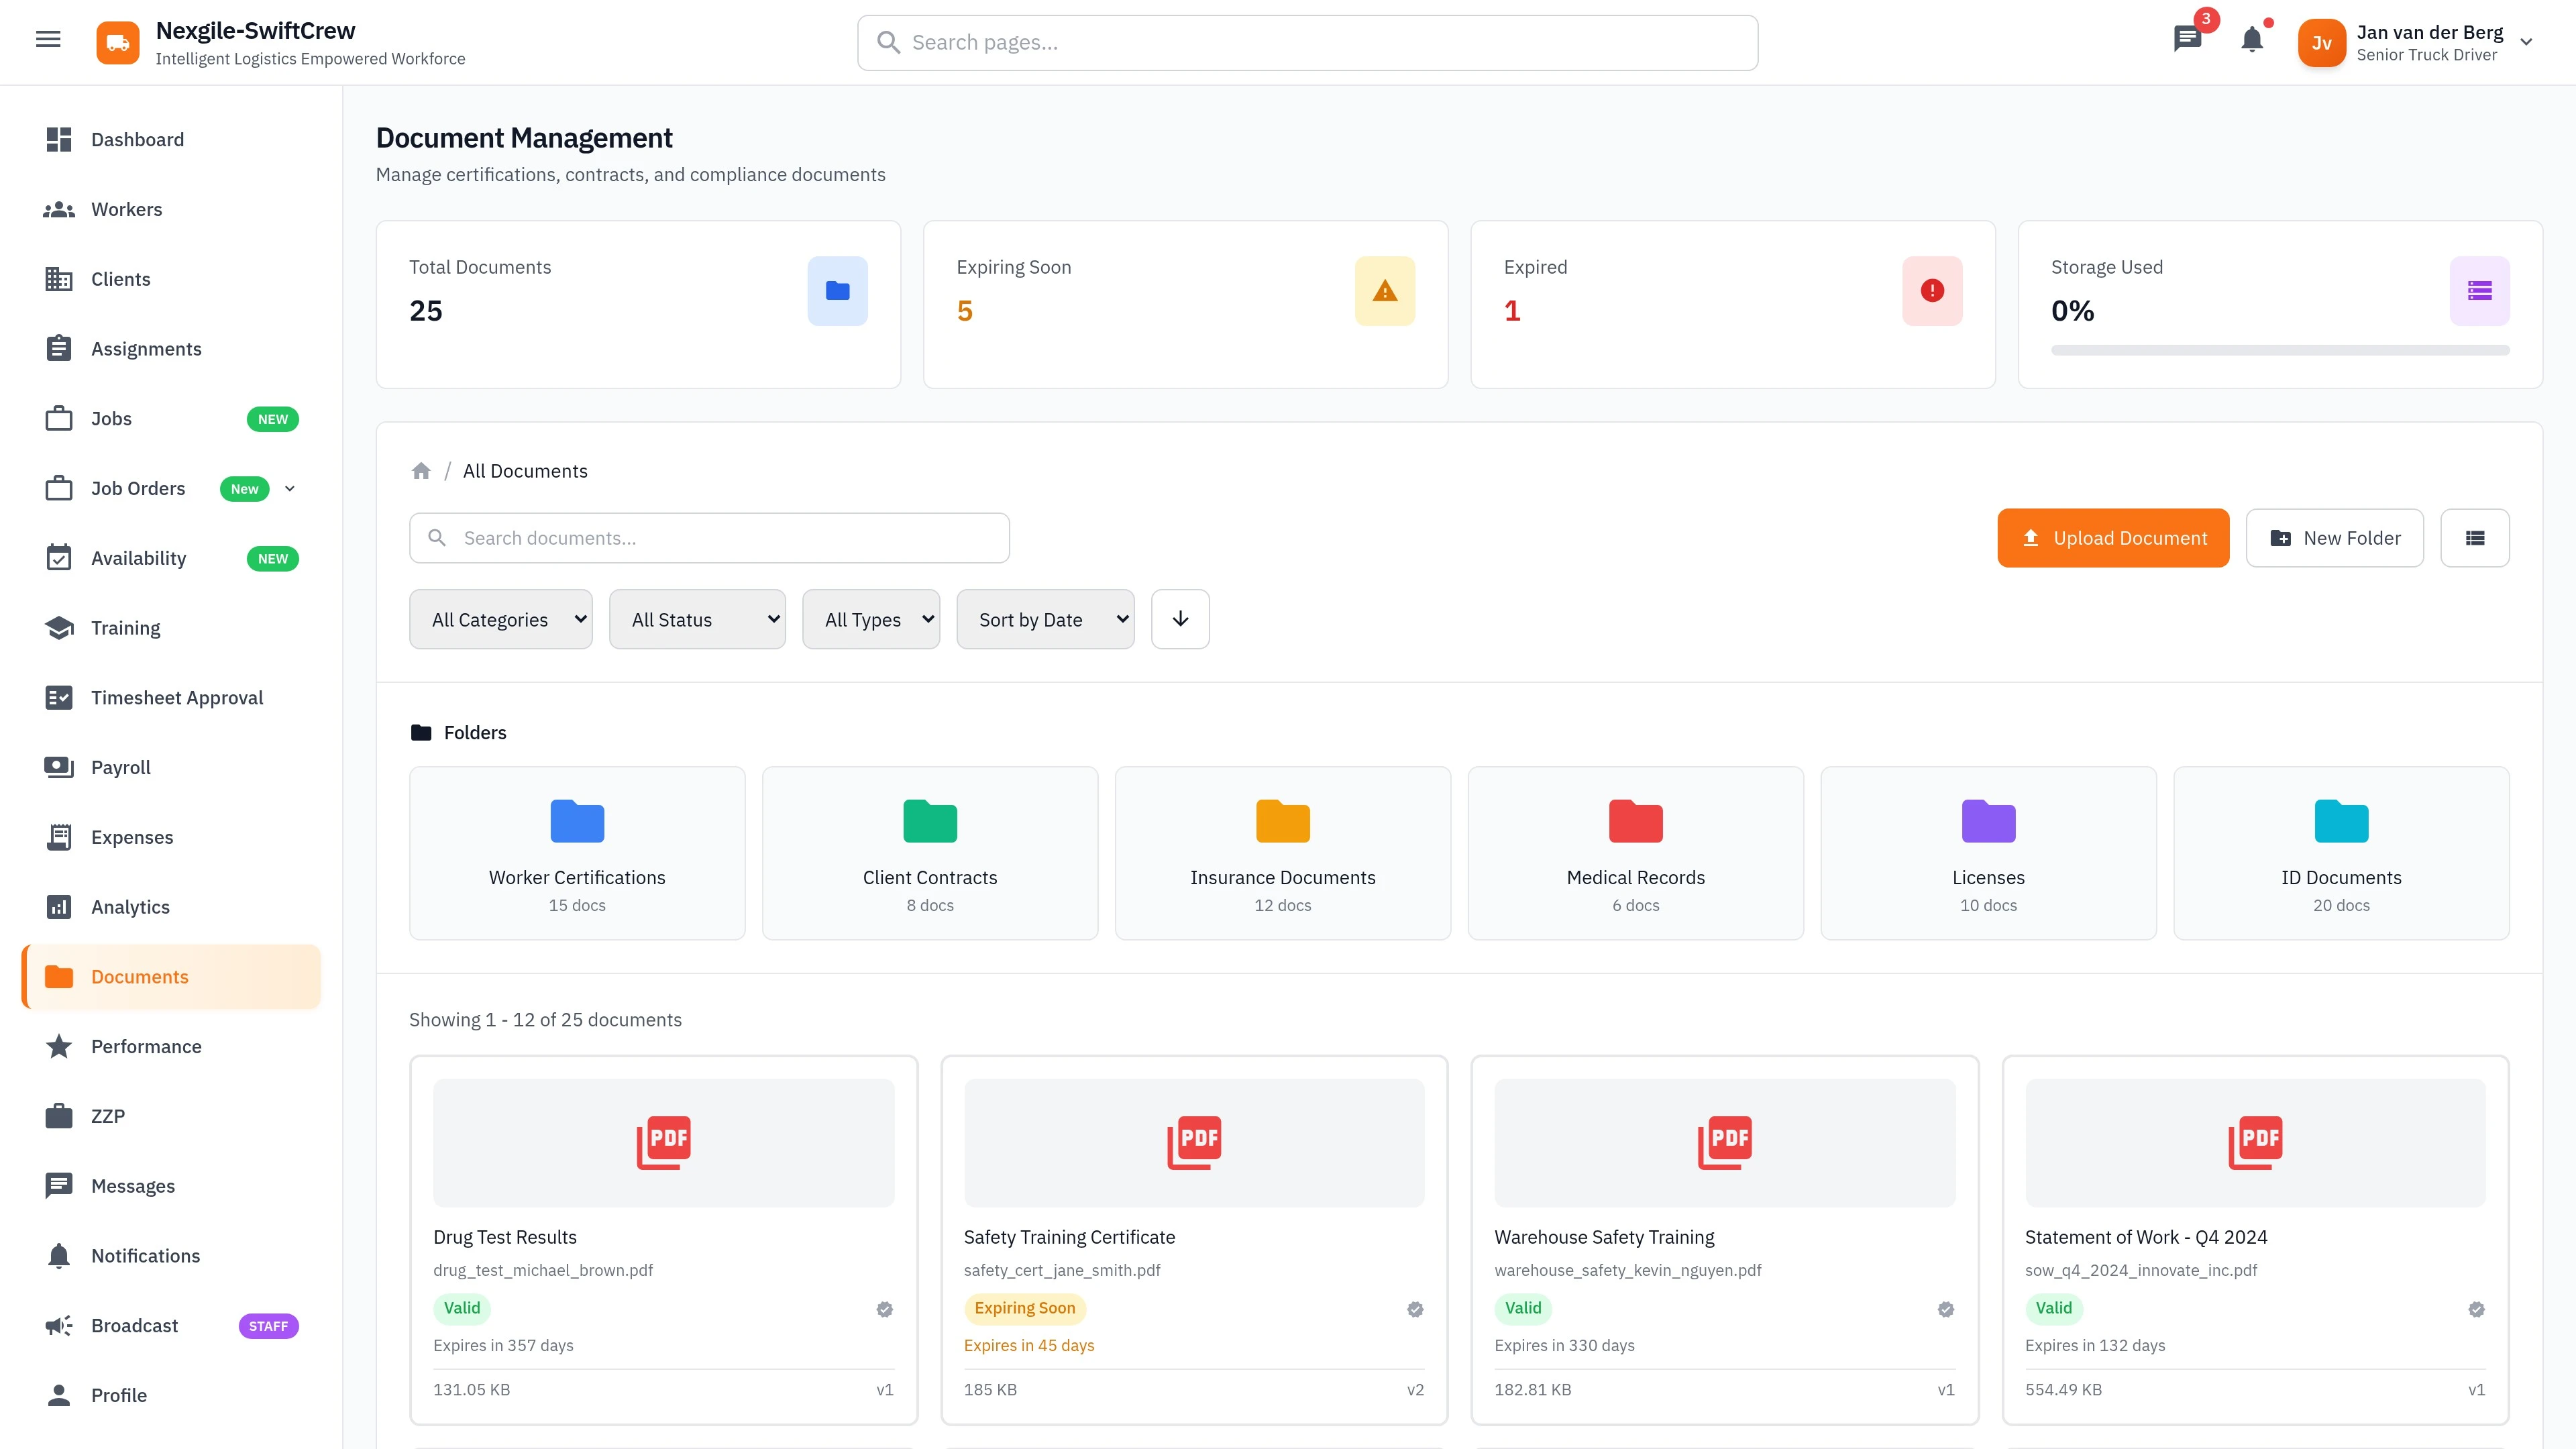Select the Broadcast megaphone icon in sidebar
This screenshot has width=2576, height=1449.
click(x=59, y=1325)
